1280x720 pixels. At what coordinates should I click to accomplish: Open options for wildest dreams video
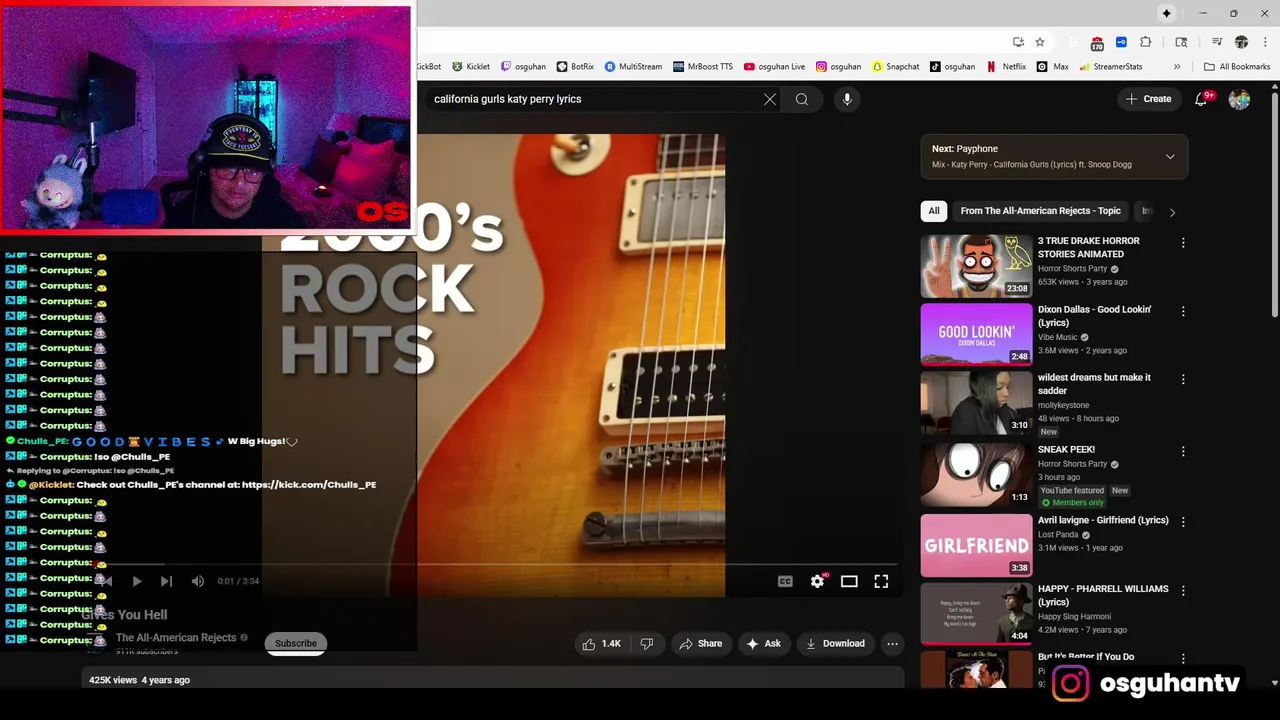tap(1183, 379)
